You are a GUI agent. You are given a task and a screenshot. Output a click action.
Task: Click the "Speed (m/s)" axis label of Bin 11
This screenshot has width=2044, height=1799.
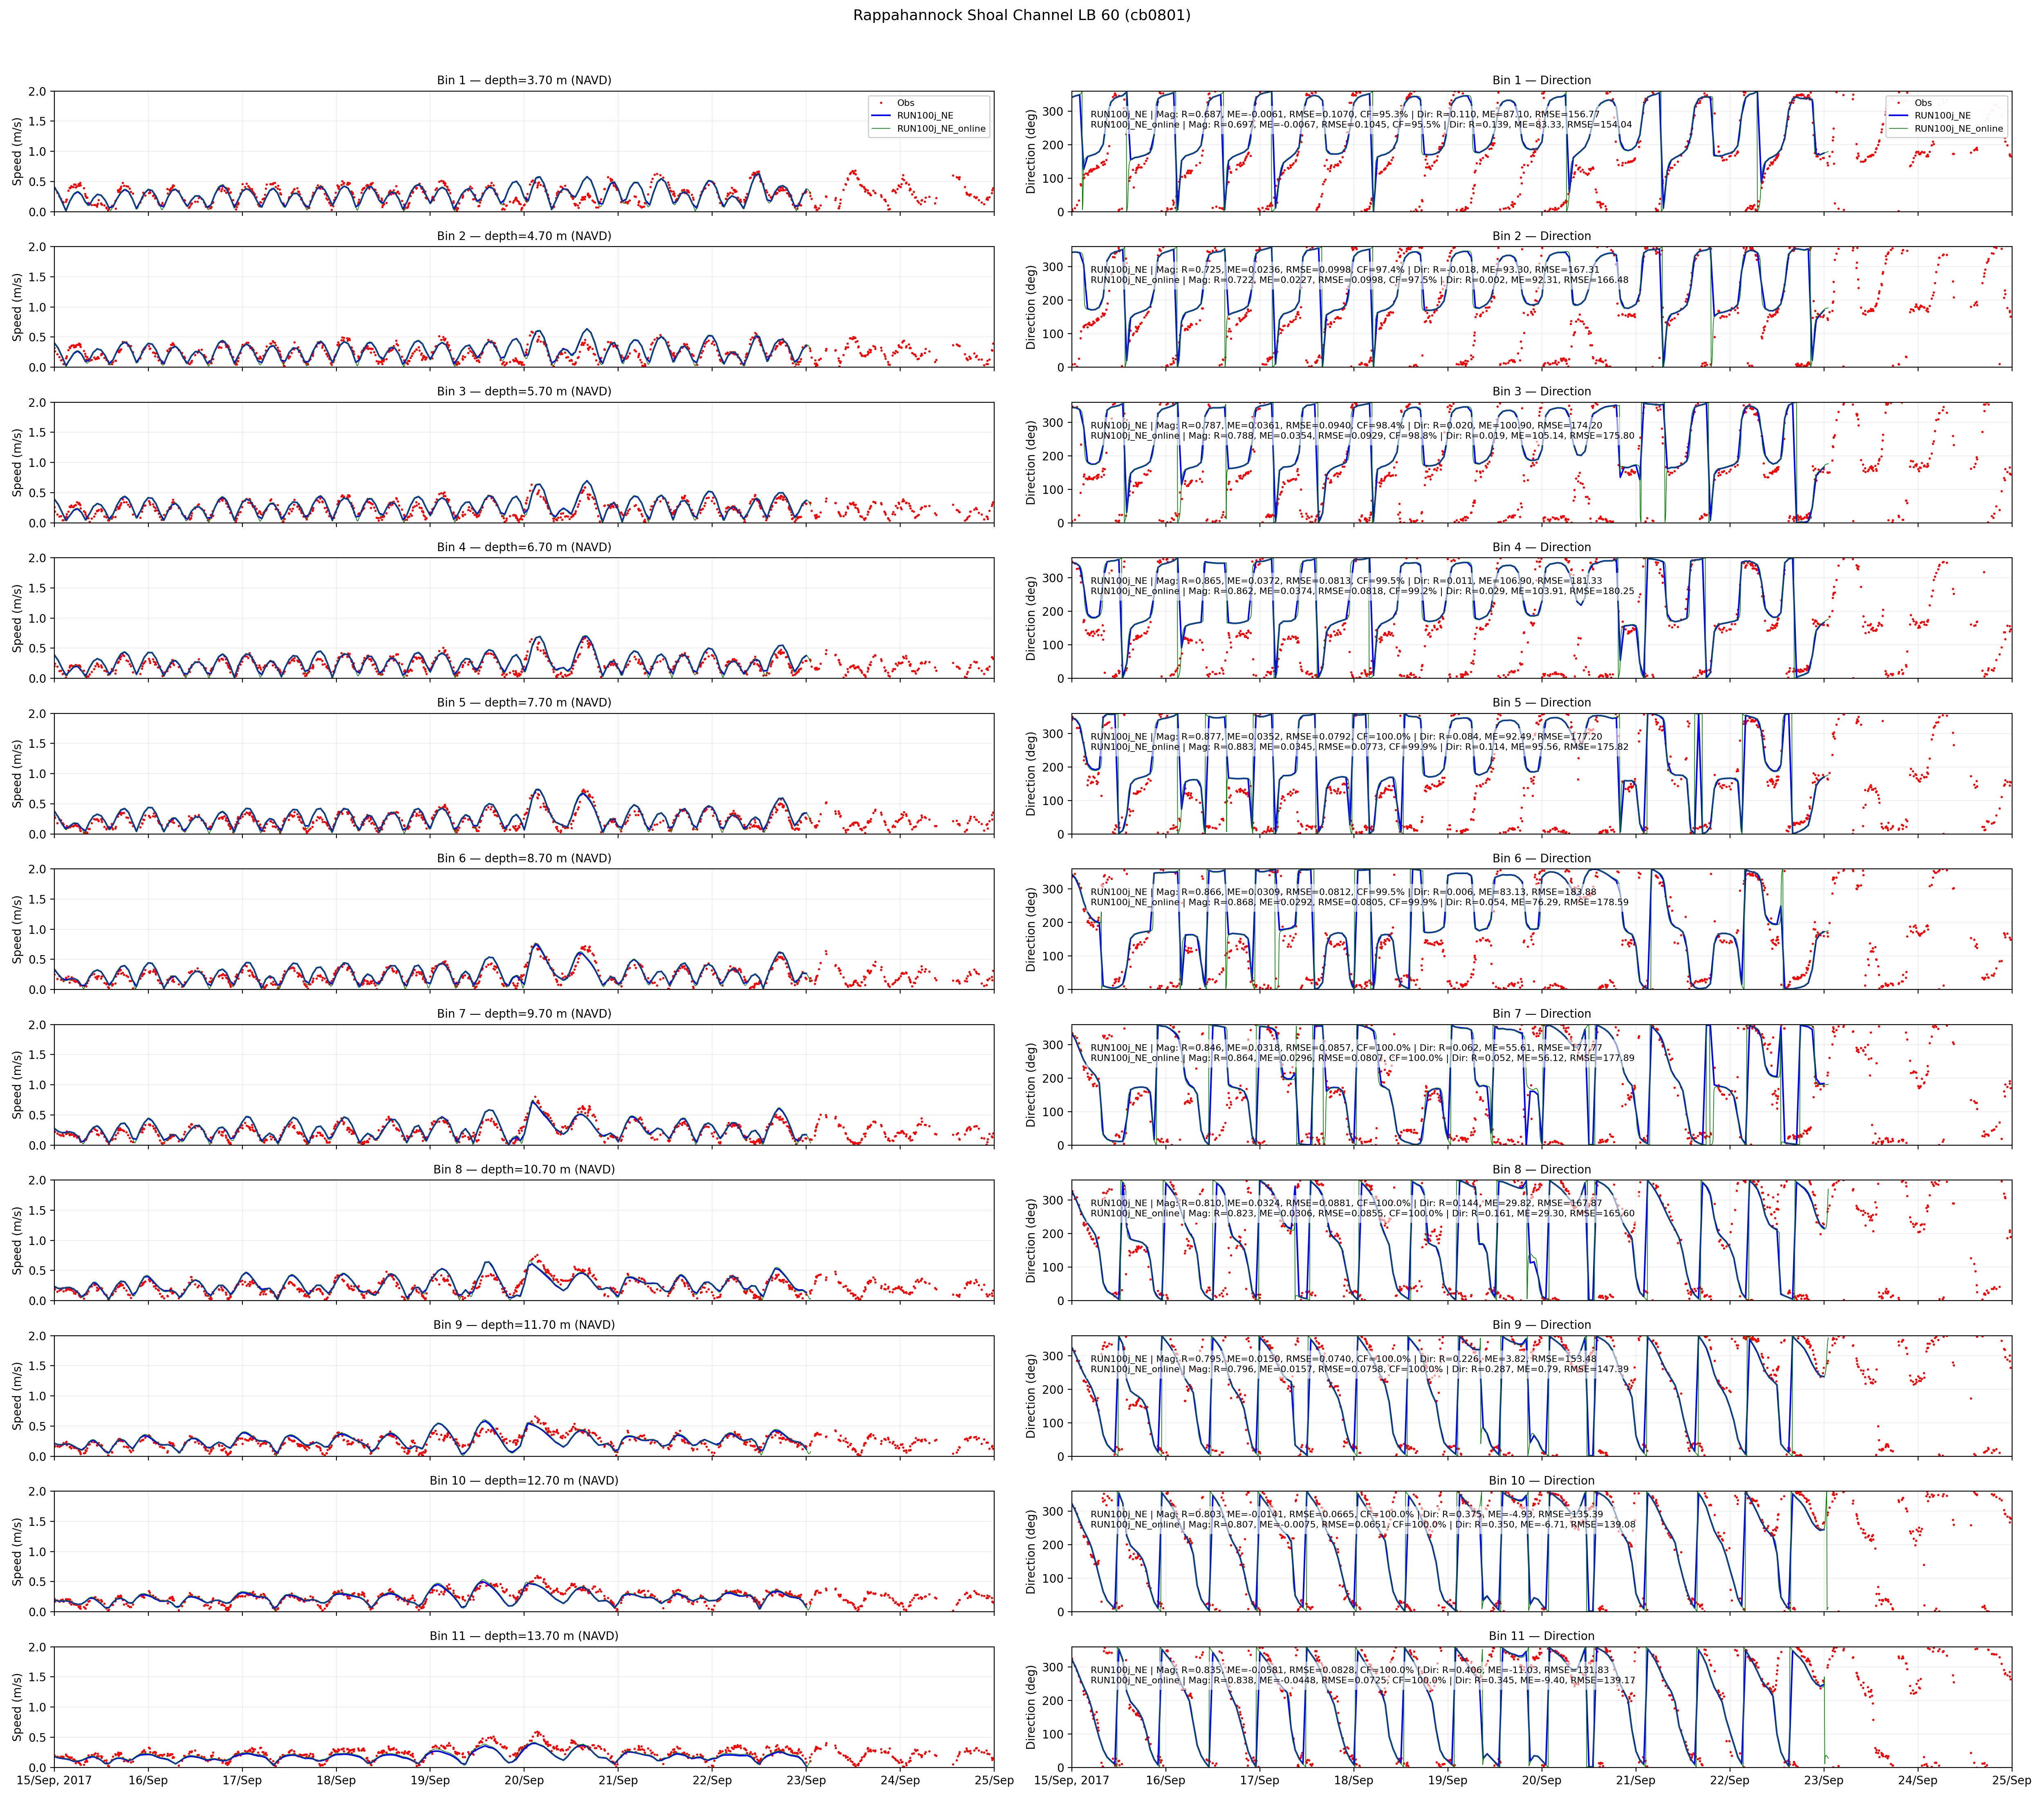click(17, 1707)
